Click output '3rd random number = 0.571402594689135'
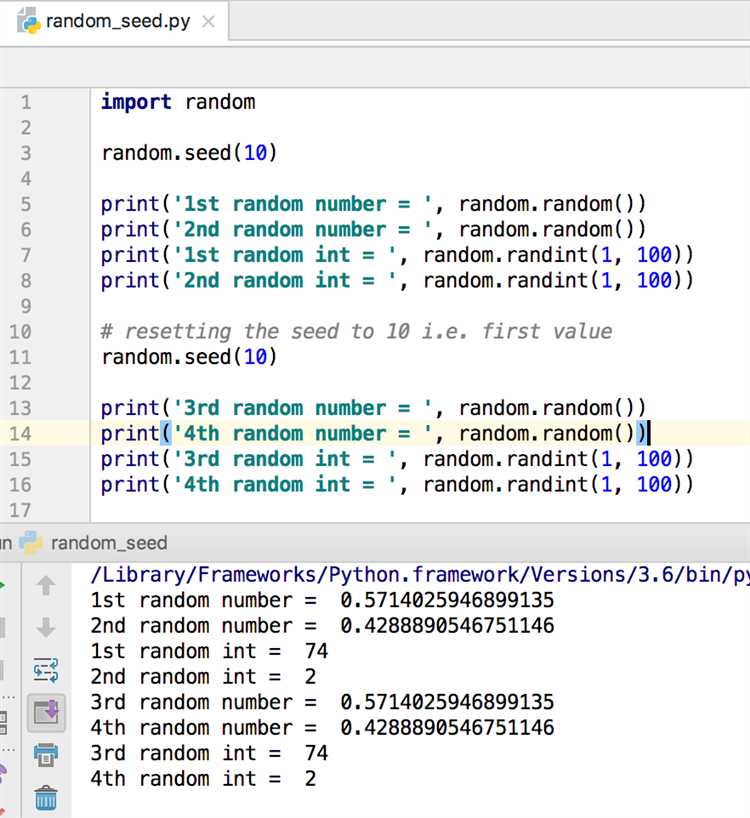The height and width of the screenshot is (818, 750). tap(322, 703)
